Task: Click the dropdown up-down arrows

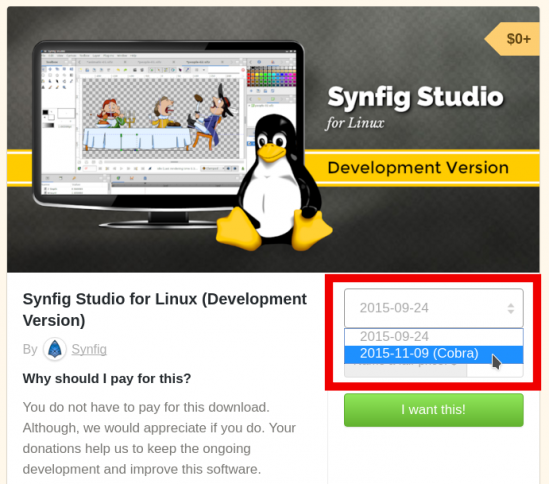Action: [x=511, y=308]
